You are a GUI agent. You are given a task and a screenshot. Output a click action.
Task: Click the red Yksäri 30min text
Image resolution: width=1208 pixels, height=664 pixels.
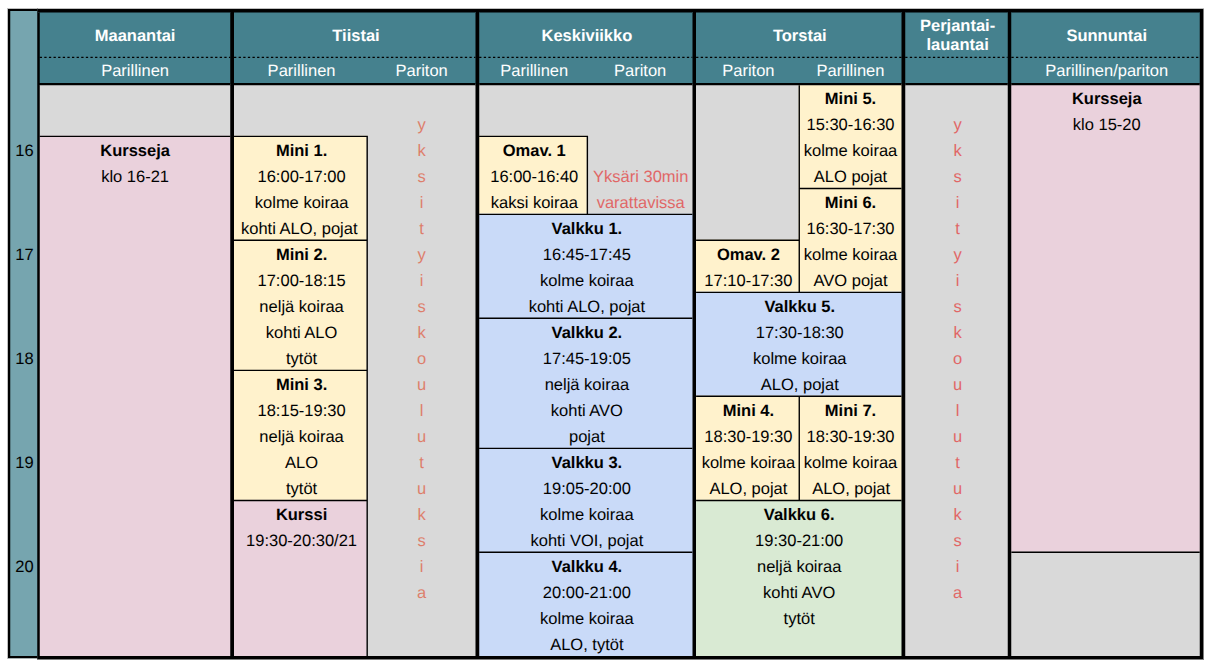point(640,177)
